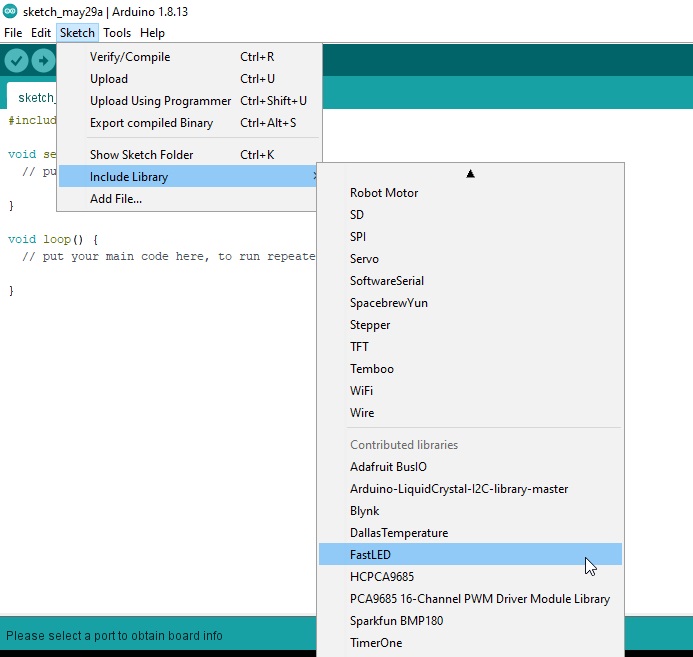Select Export compiled Binary
This screenshot has width=693, height=657.
click(189, 123)
